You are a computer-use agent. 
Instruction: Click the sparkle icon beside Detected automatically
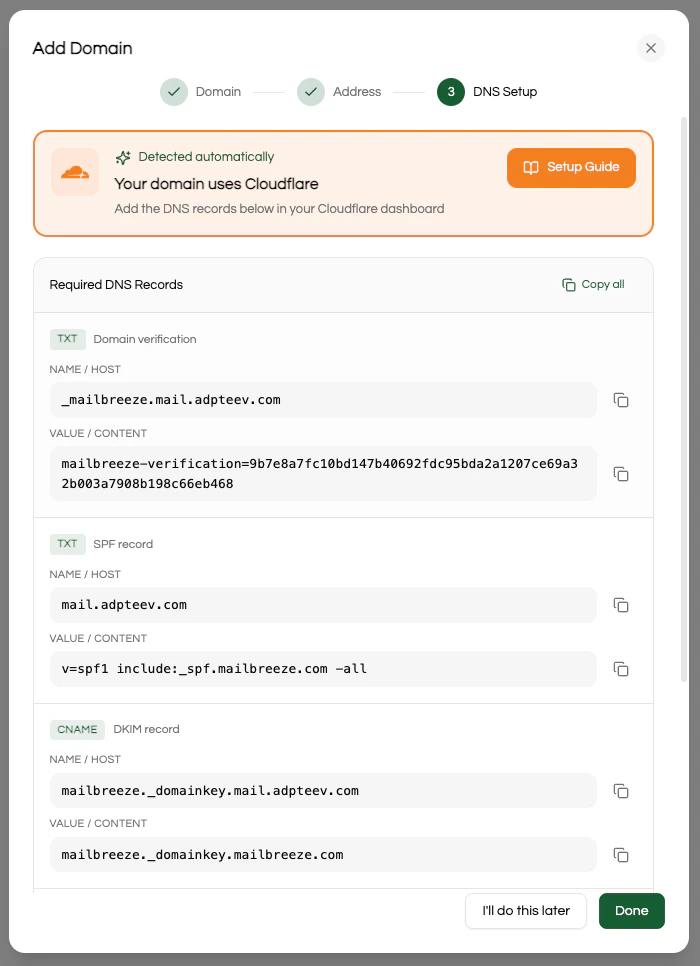pyautogui.click(x=123, y=158)
